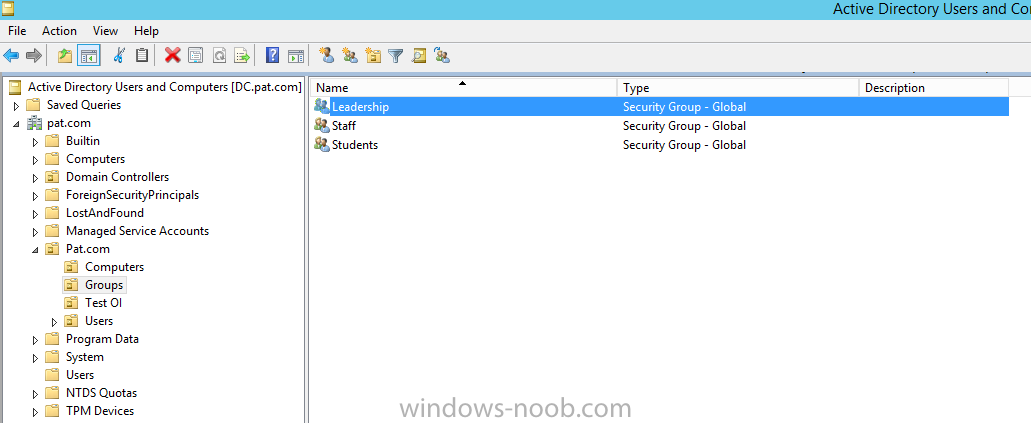Collapse the Pat.com organizational unit
The image size is (1031, 423).
[35, 249]
